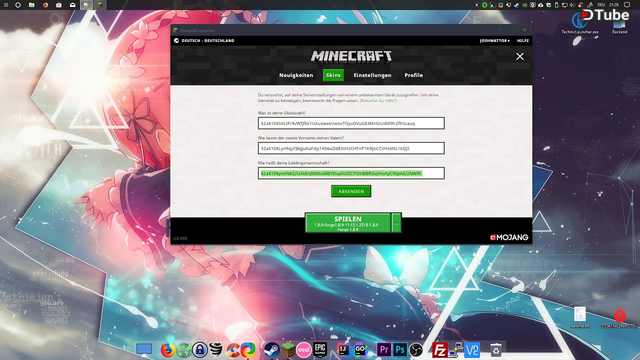
Task: Open the recycle bin in dock
Action: point(496,350)
